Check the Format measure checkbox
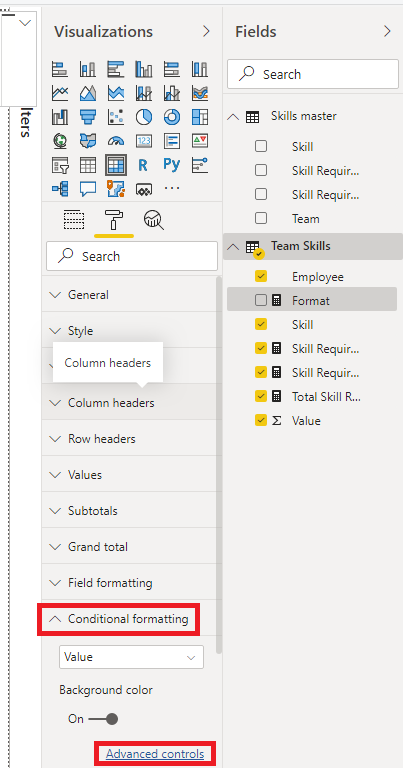 click(261, 300)
